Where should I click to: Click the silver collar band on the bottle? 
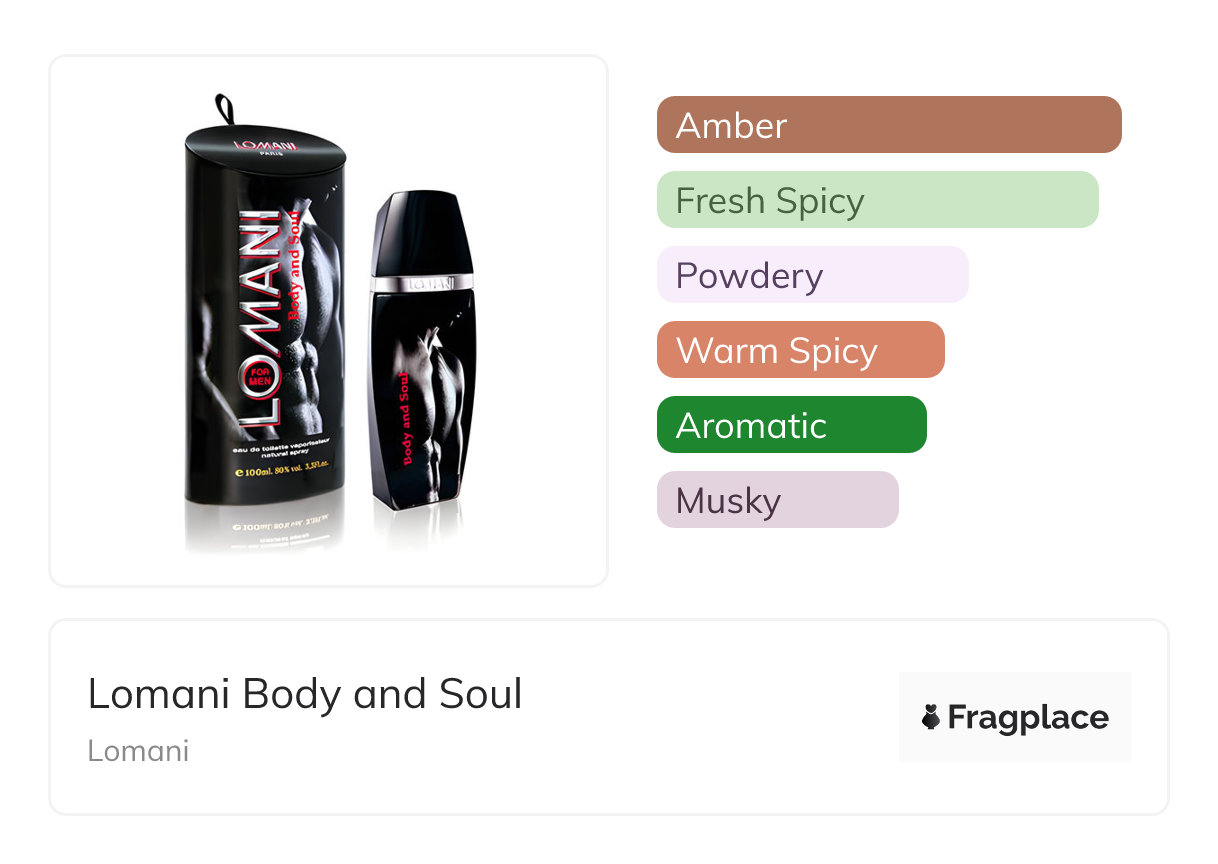(422, 283)
